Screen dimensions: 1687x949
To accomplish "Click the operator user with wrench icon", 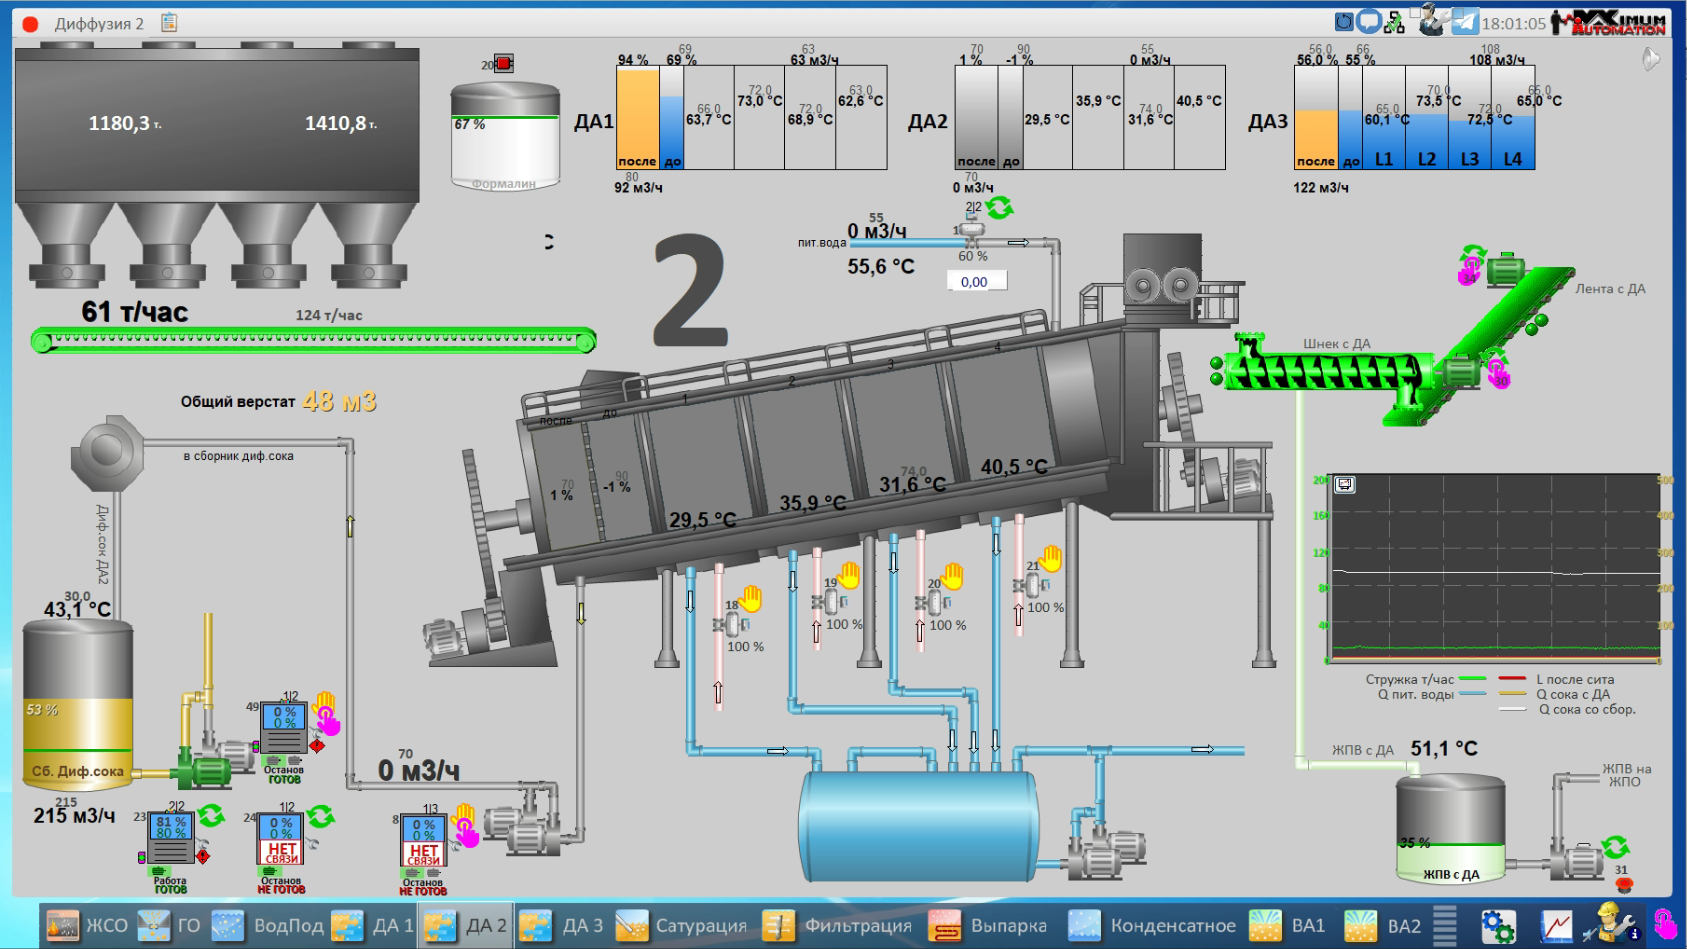I will coord(1434,20).
